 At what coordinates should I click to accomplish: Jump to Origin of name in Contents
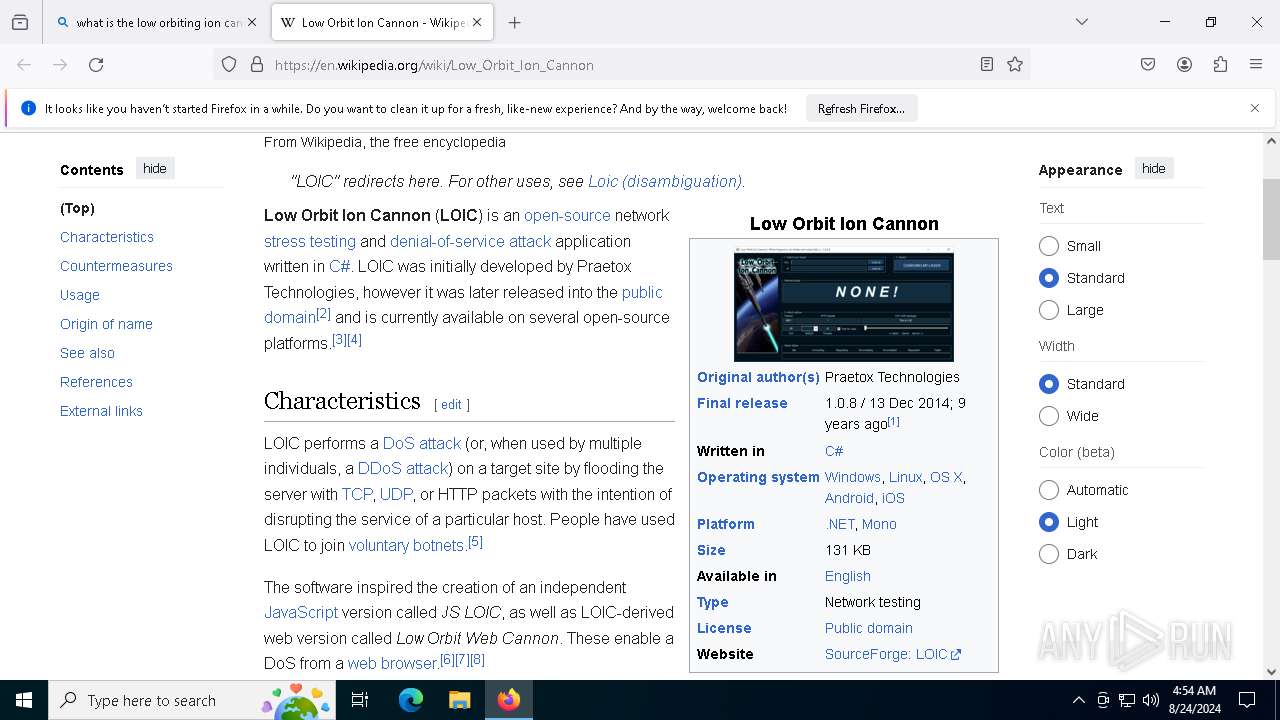click(106, 324)
